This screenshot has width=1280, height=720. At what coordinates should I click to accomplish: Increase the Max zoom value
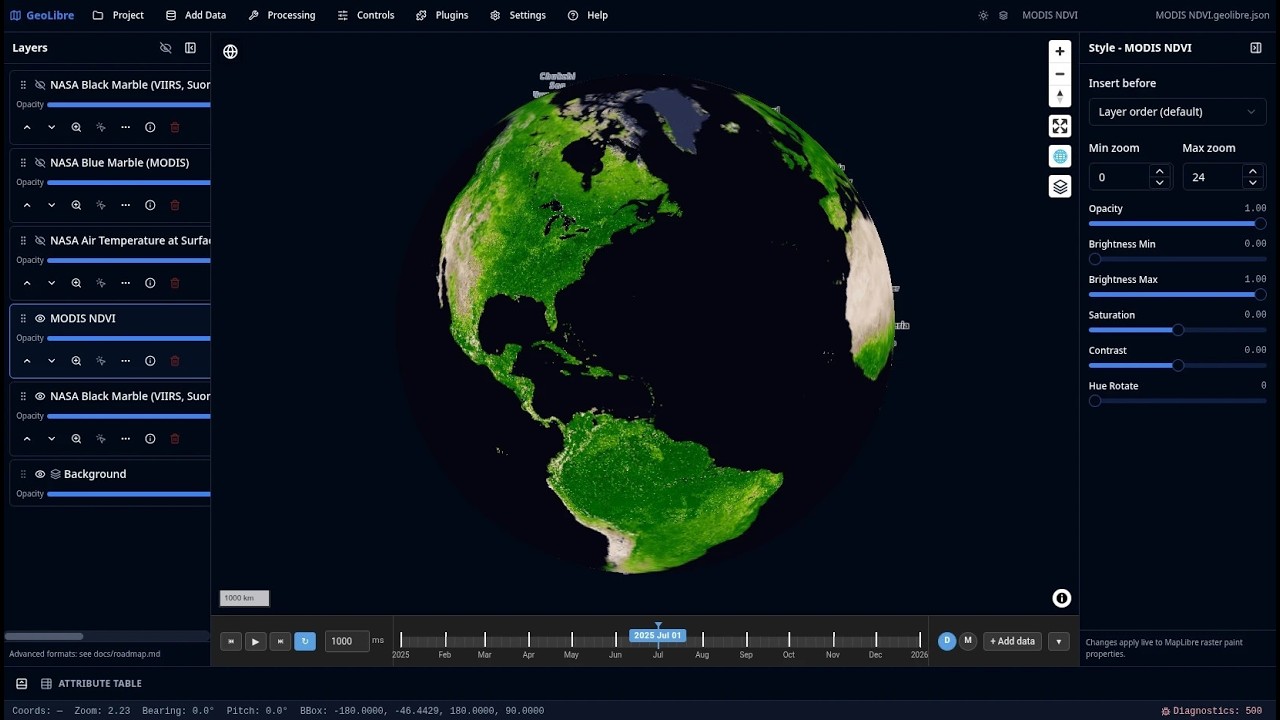[x=1252, y=172]
